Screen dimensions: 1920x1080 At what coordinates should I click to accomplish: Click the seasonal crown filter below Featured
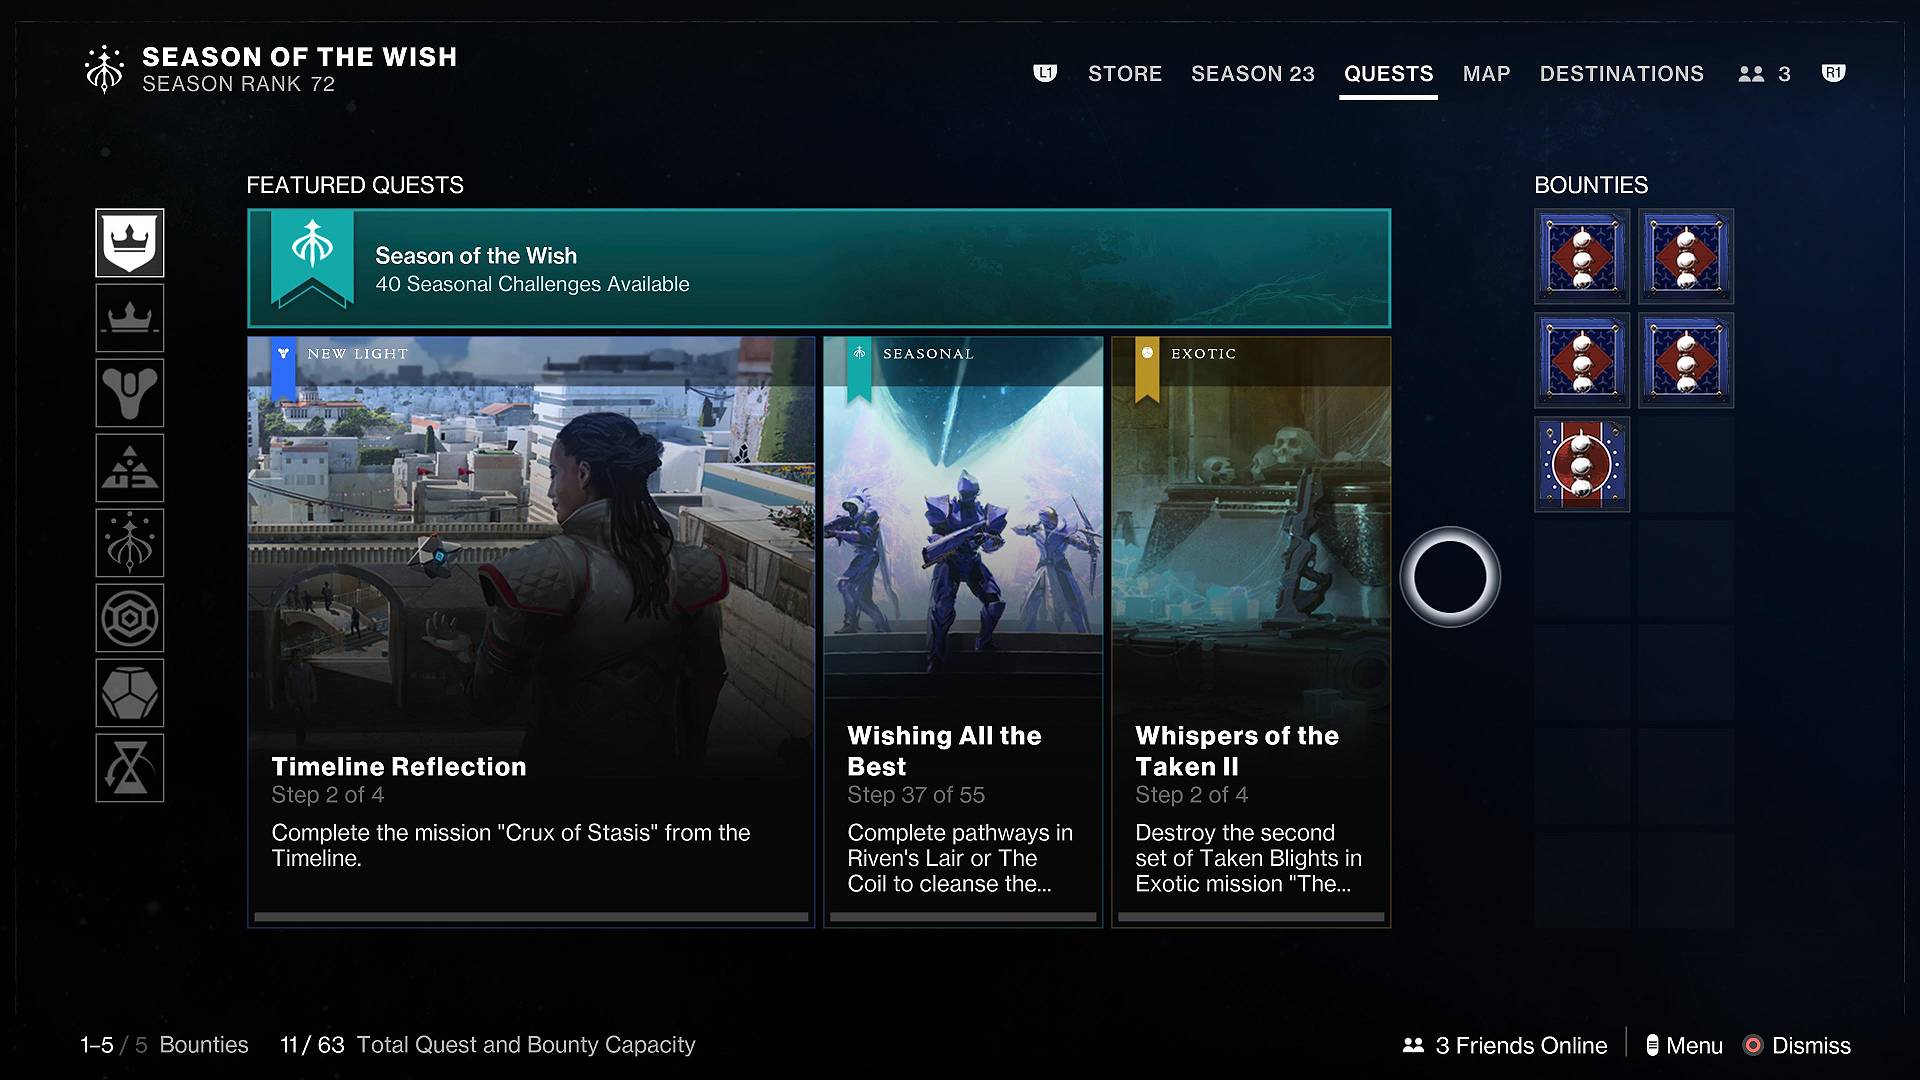[129, 318]
